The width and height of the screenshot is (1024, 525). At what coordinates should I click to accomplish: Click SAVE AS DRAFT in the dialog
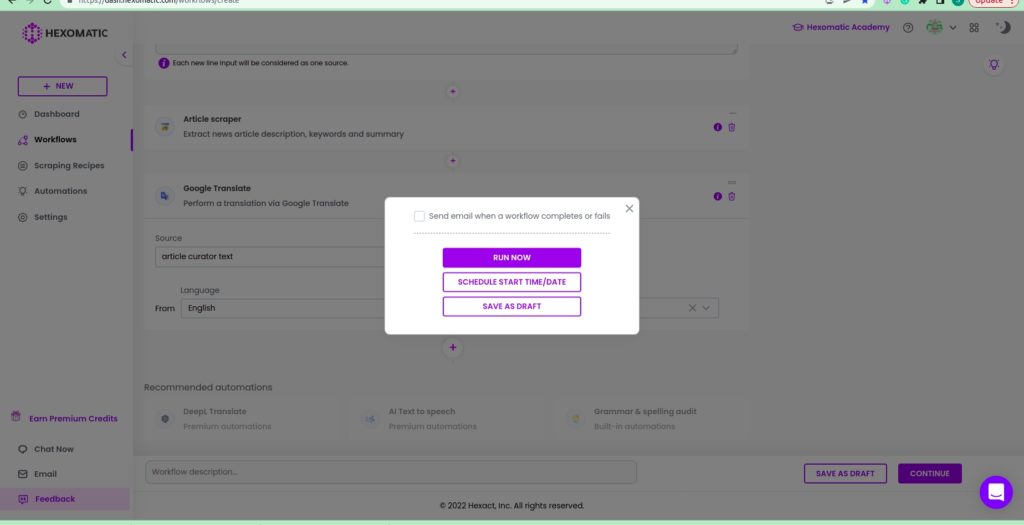[x=512, y=307]
